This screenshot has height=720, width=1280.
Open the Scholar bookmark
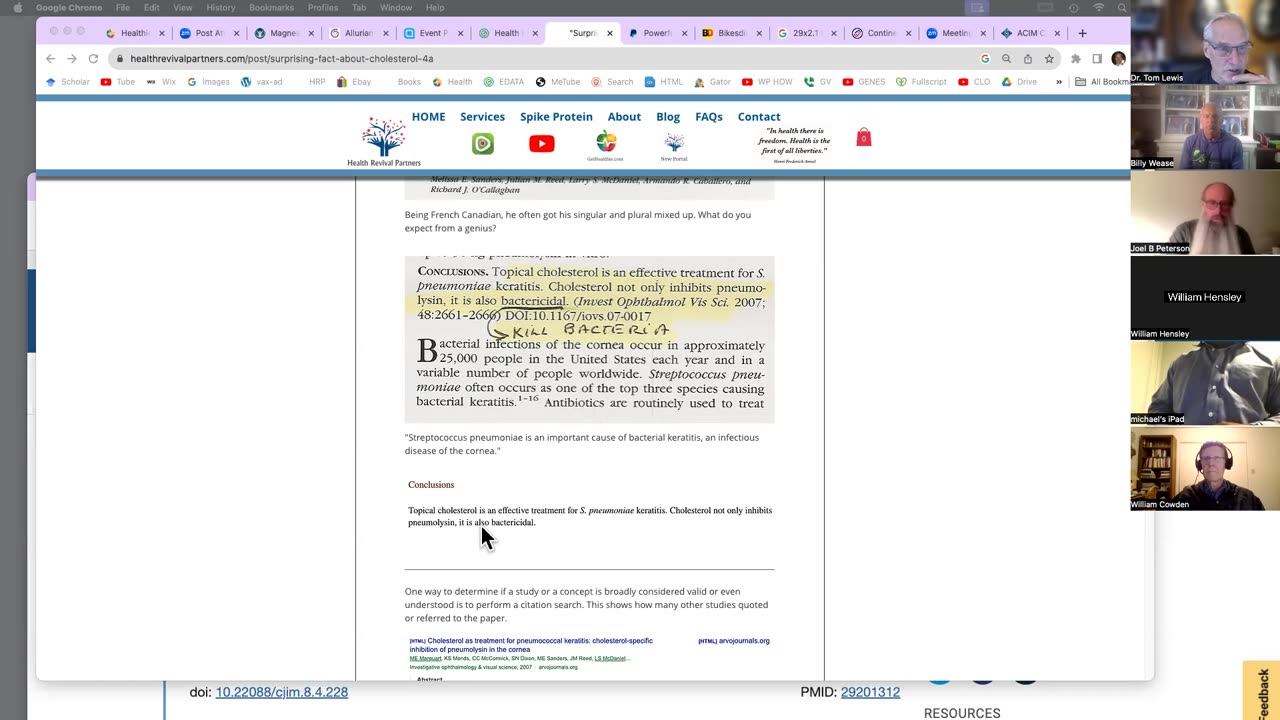point(67,82)
